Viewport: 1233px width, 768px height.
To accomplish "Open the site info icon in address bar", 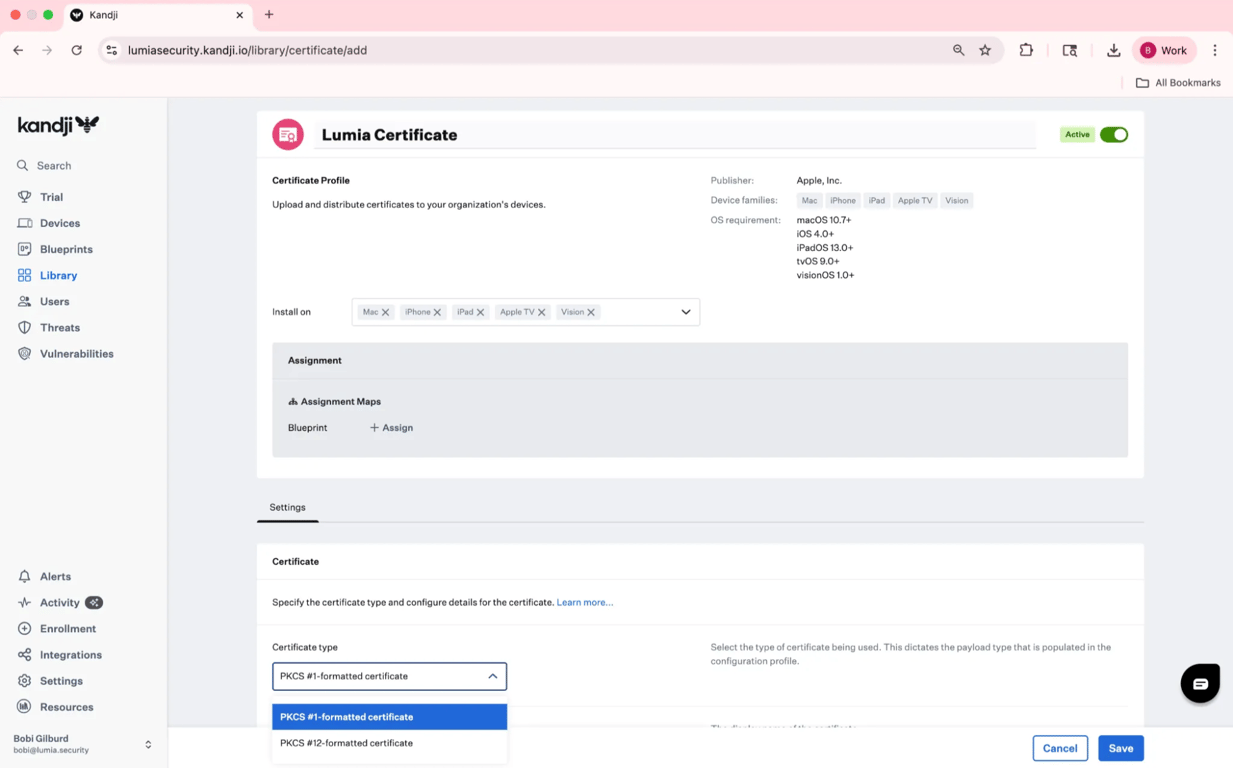I will 112,50.
